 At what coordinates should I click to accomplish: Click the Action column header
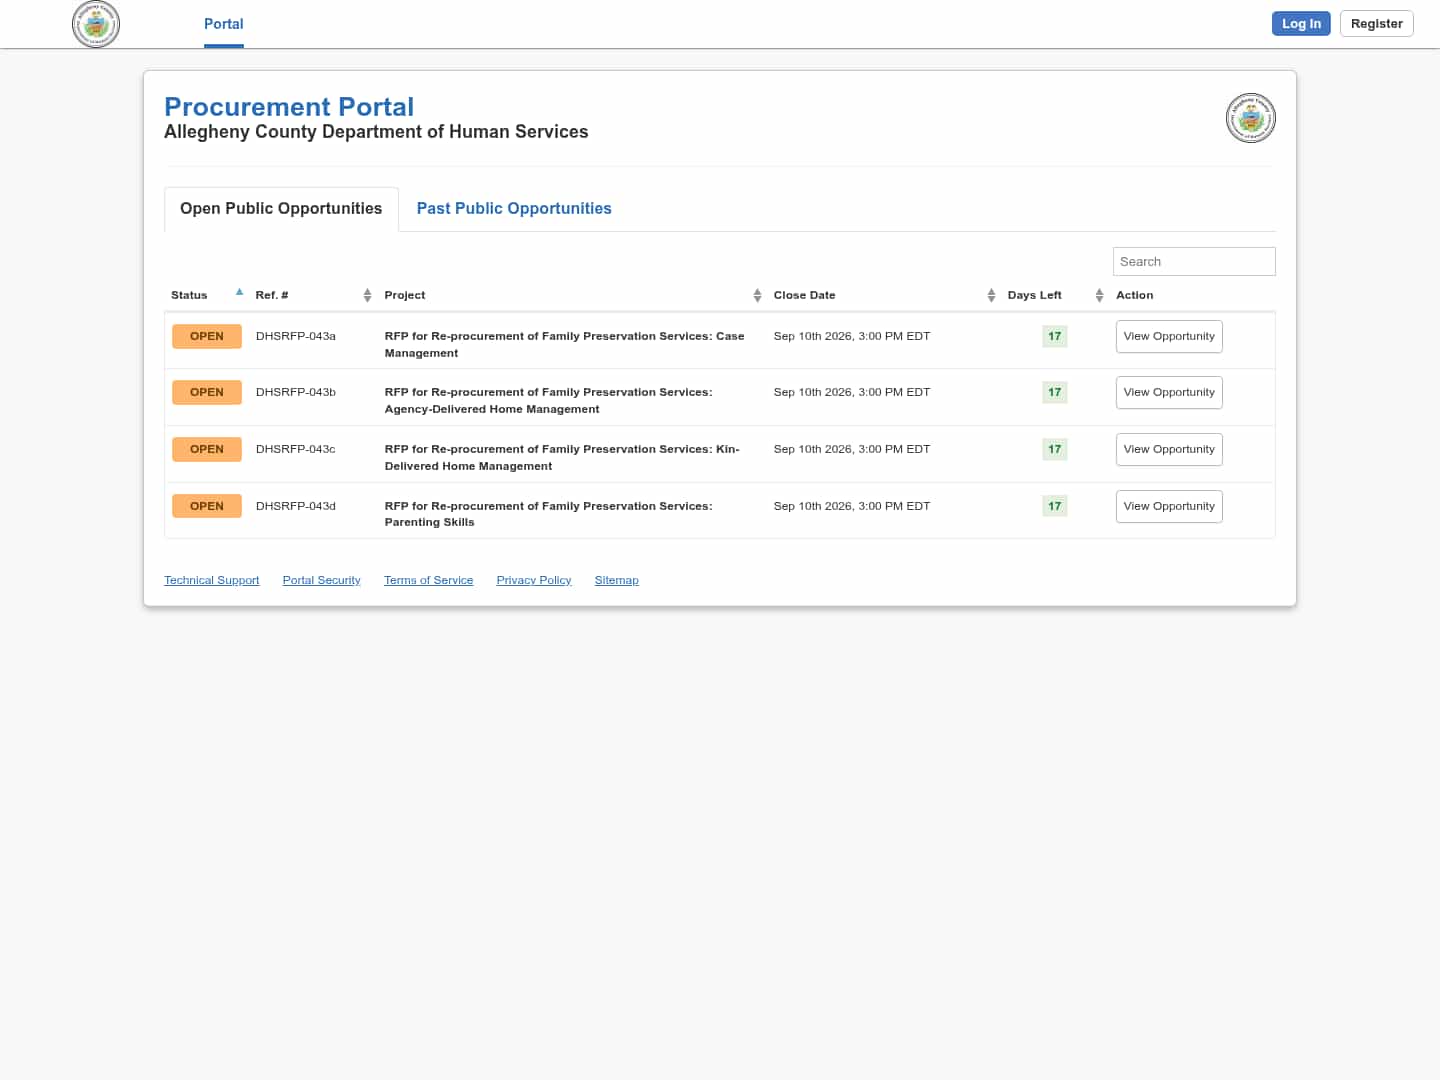pyautogui.click(x=1134, y=295)
